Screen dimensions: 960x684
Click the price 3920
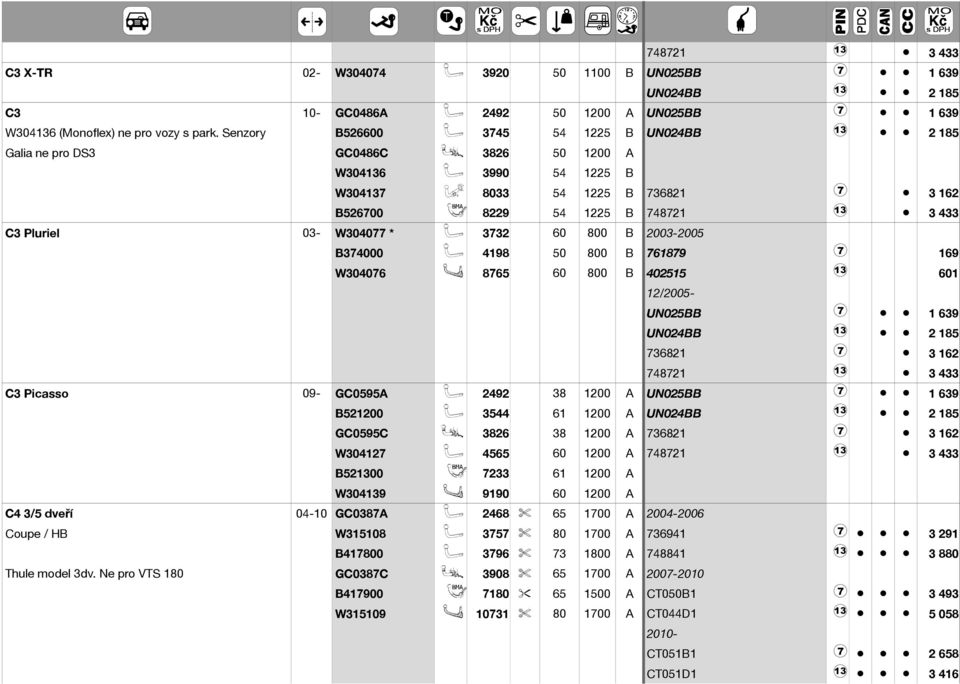click(x=495, y=73)
